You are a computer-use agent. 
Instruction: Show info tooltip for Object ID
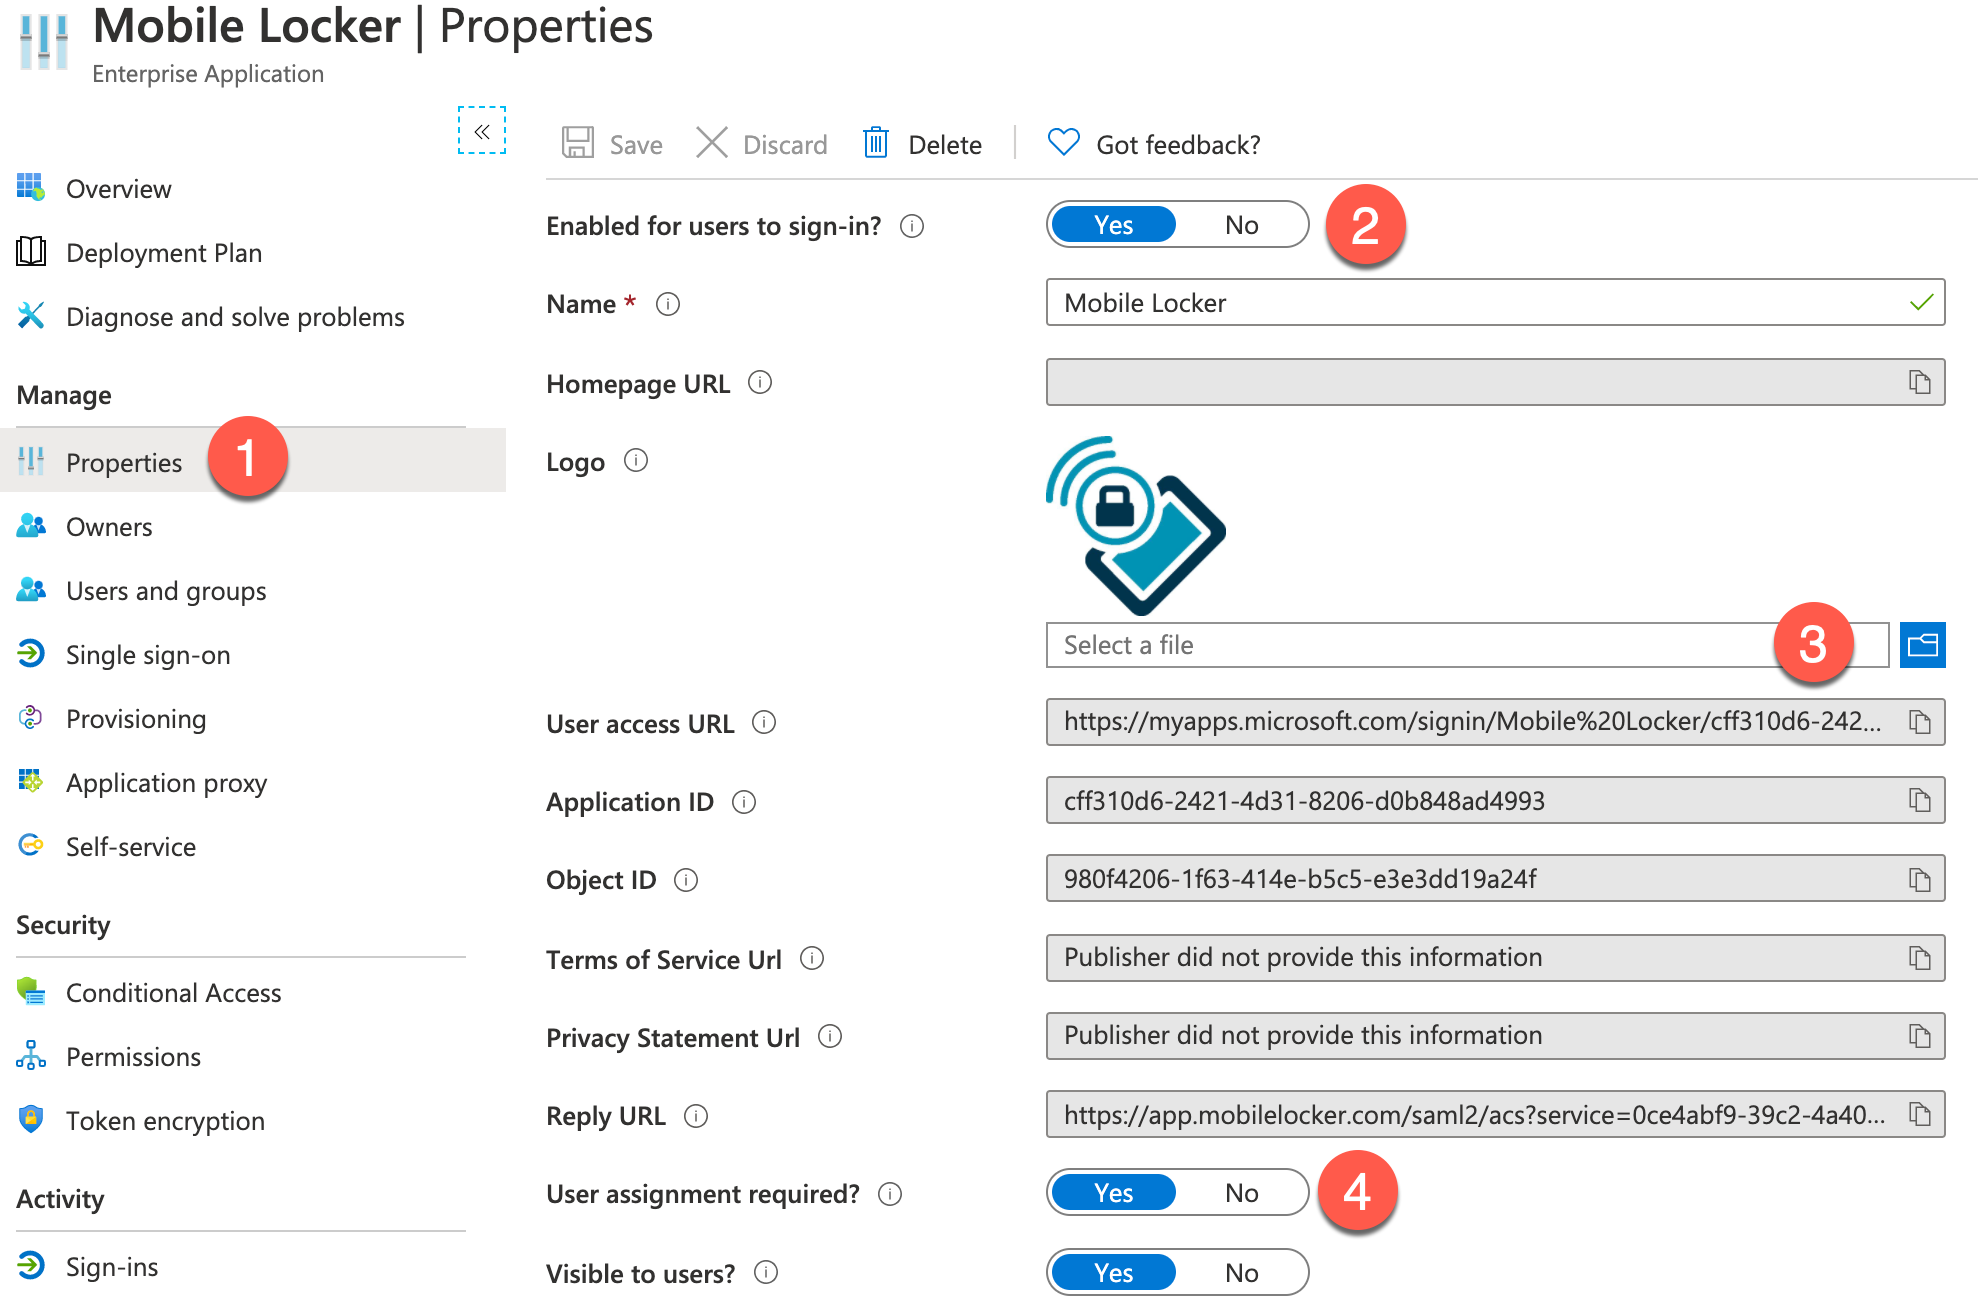click(x=686, y=880)
